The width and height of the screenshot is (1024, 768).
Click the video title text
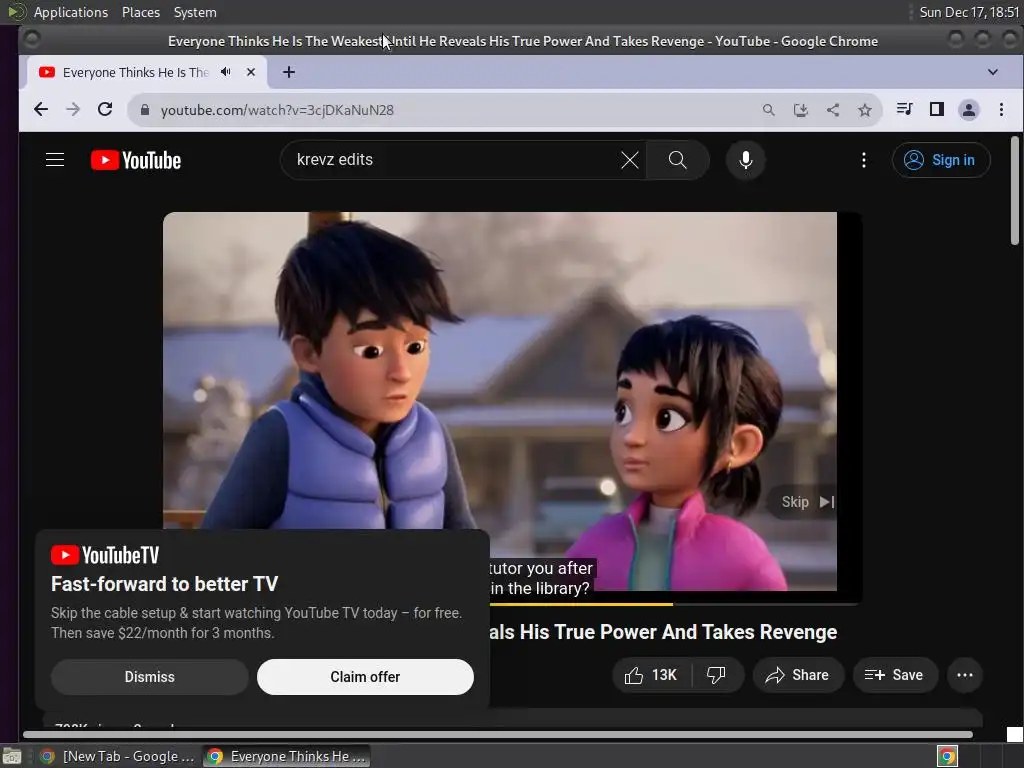coord(664,632)
